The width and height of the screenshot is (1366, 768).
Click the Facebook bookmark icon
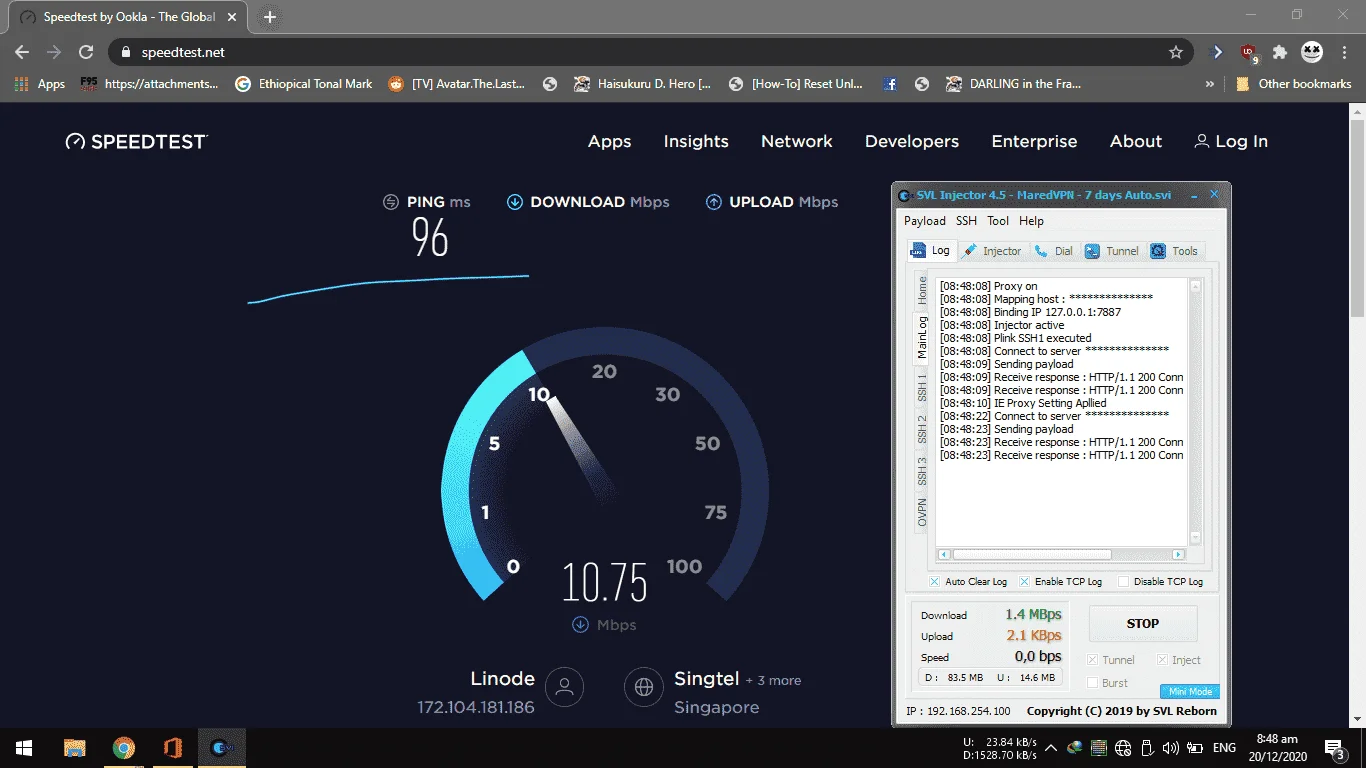pos(889,84)
